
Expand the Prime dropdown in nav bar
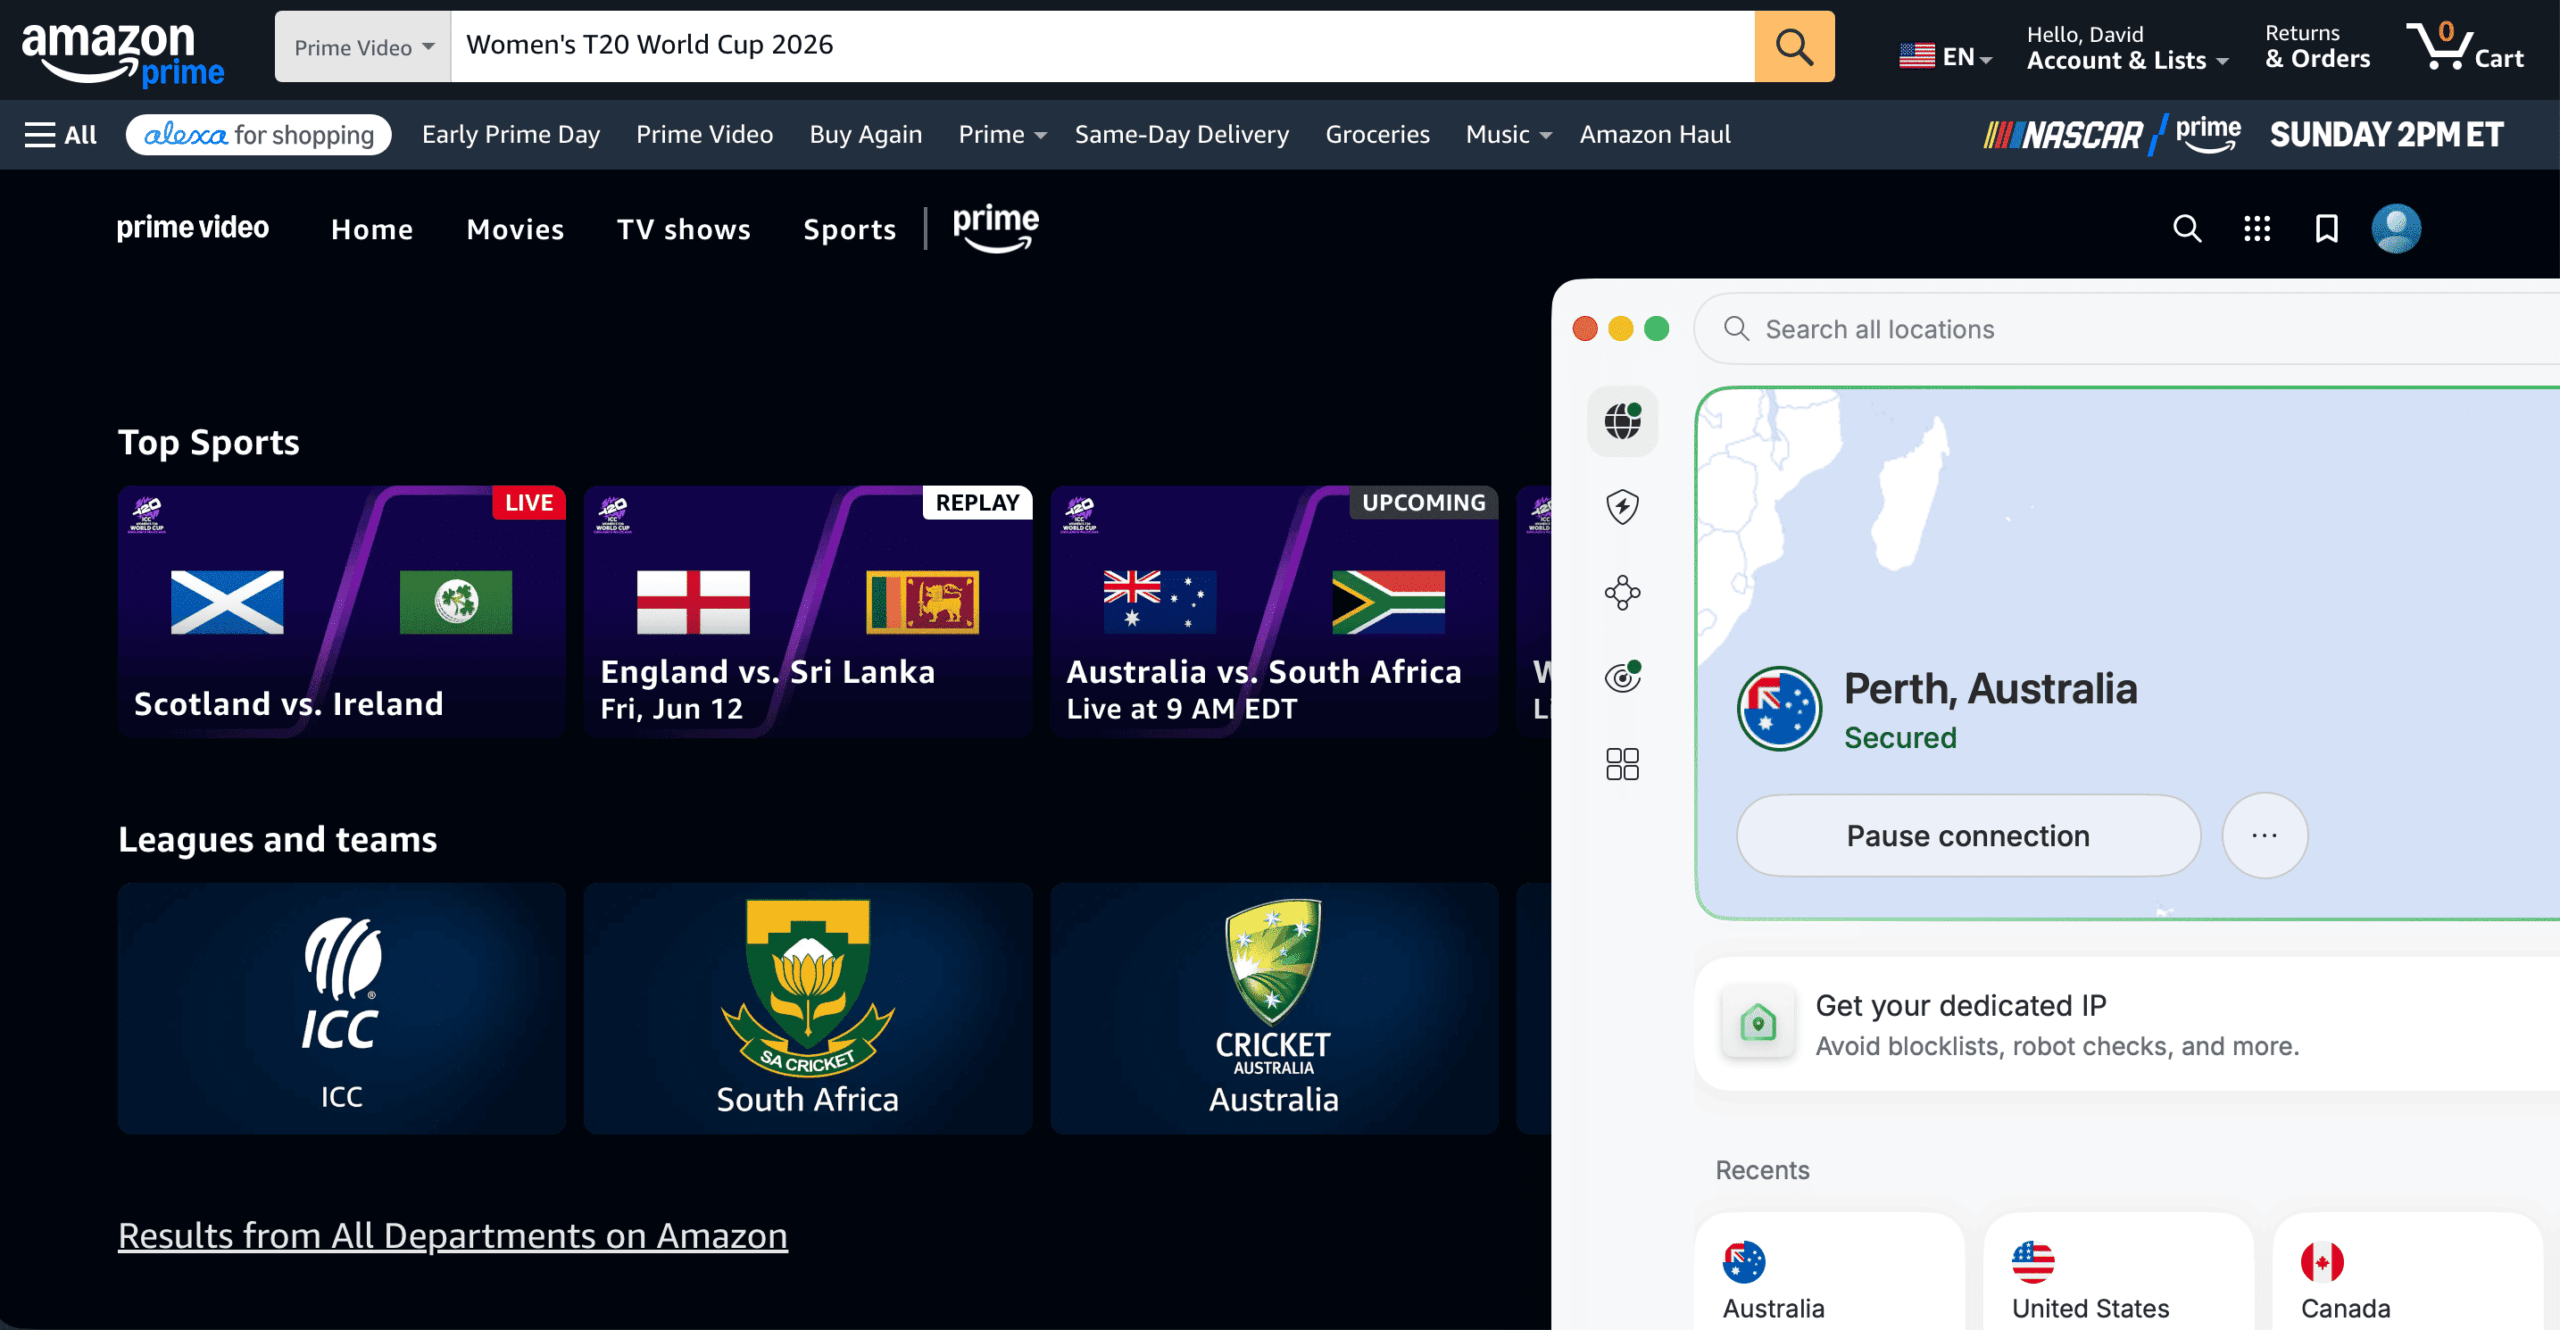[x=1001, y=134]
